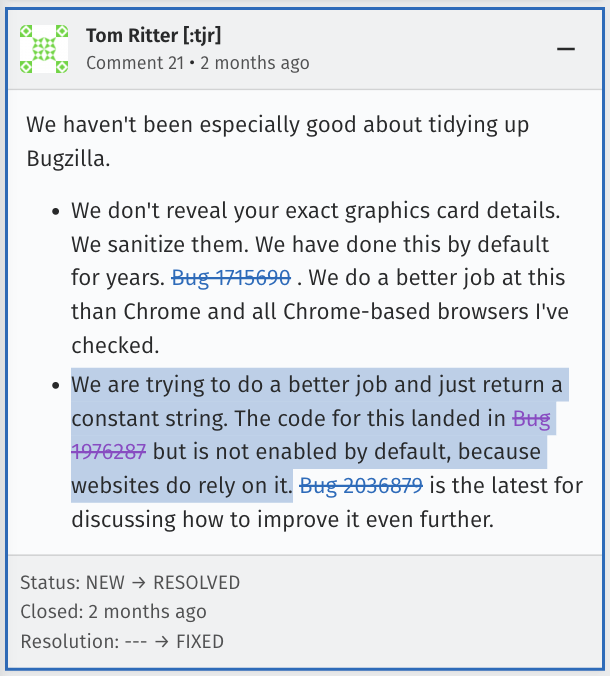Click the word Bugzilla in the comment
The height and width of the screenshot is (676, 610).
[68, 159]
